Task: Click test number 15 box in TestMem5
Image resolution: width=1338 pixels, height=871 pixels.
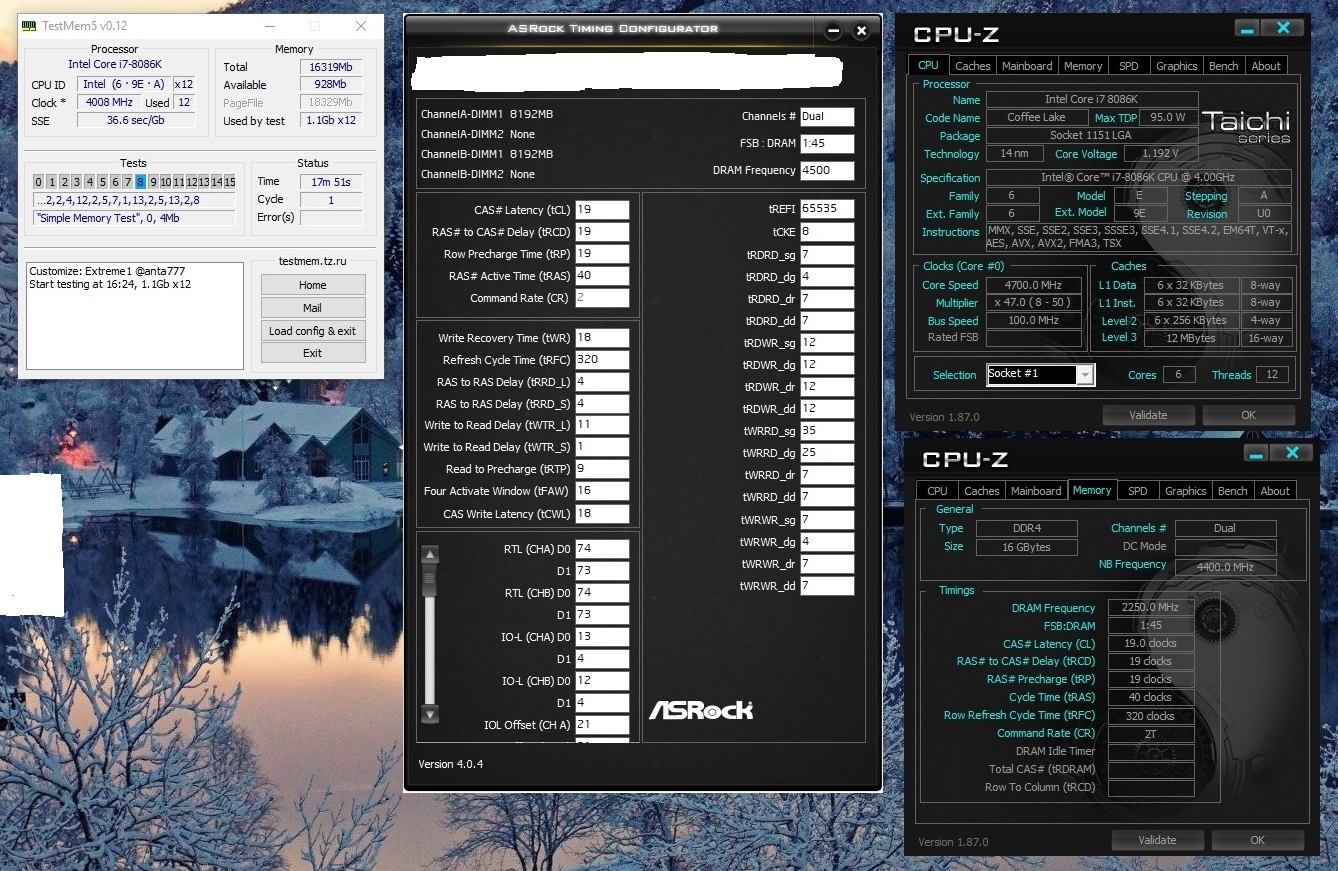Action: tap(229, 182)
